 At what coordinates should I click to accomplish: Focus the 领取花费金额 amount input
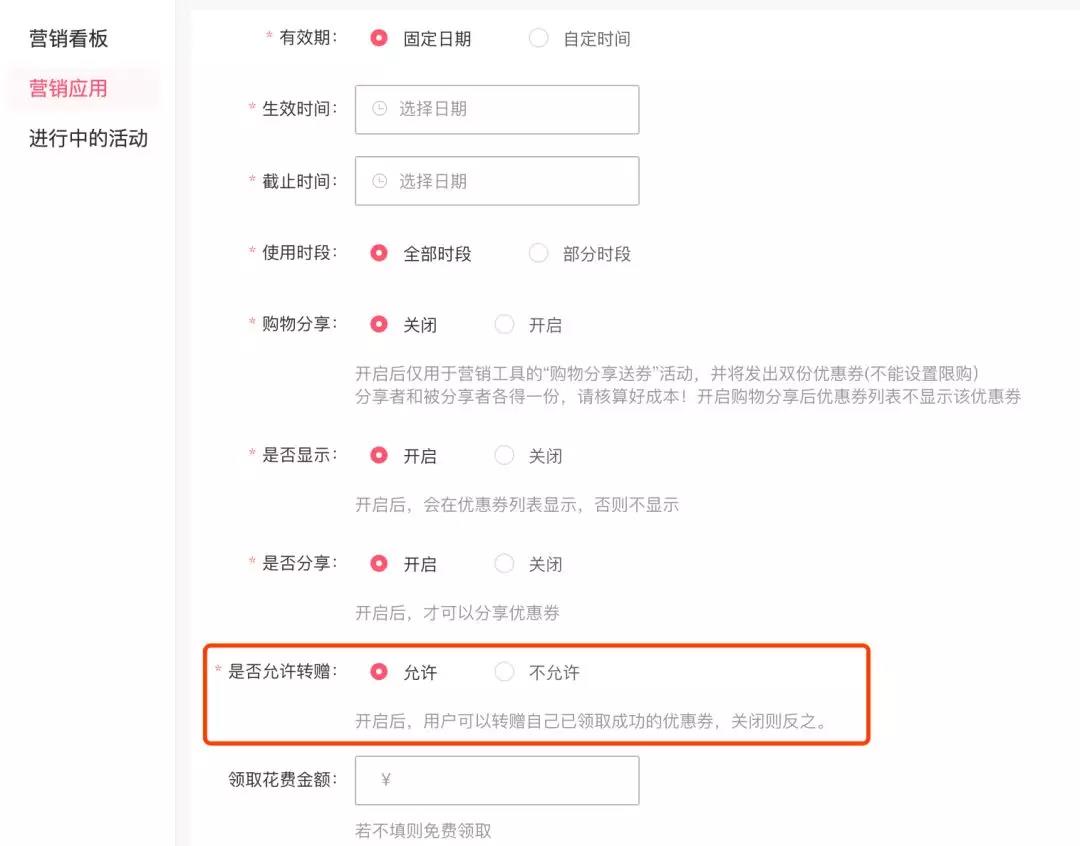[497, 781]
